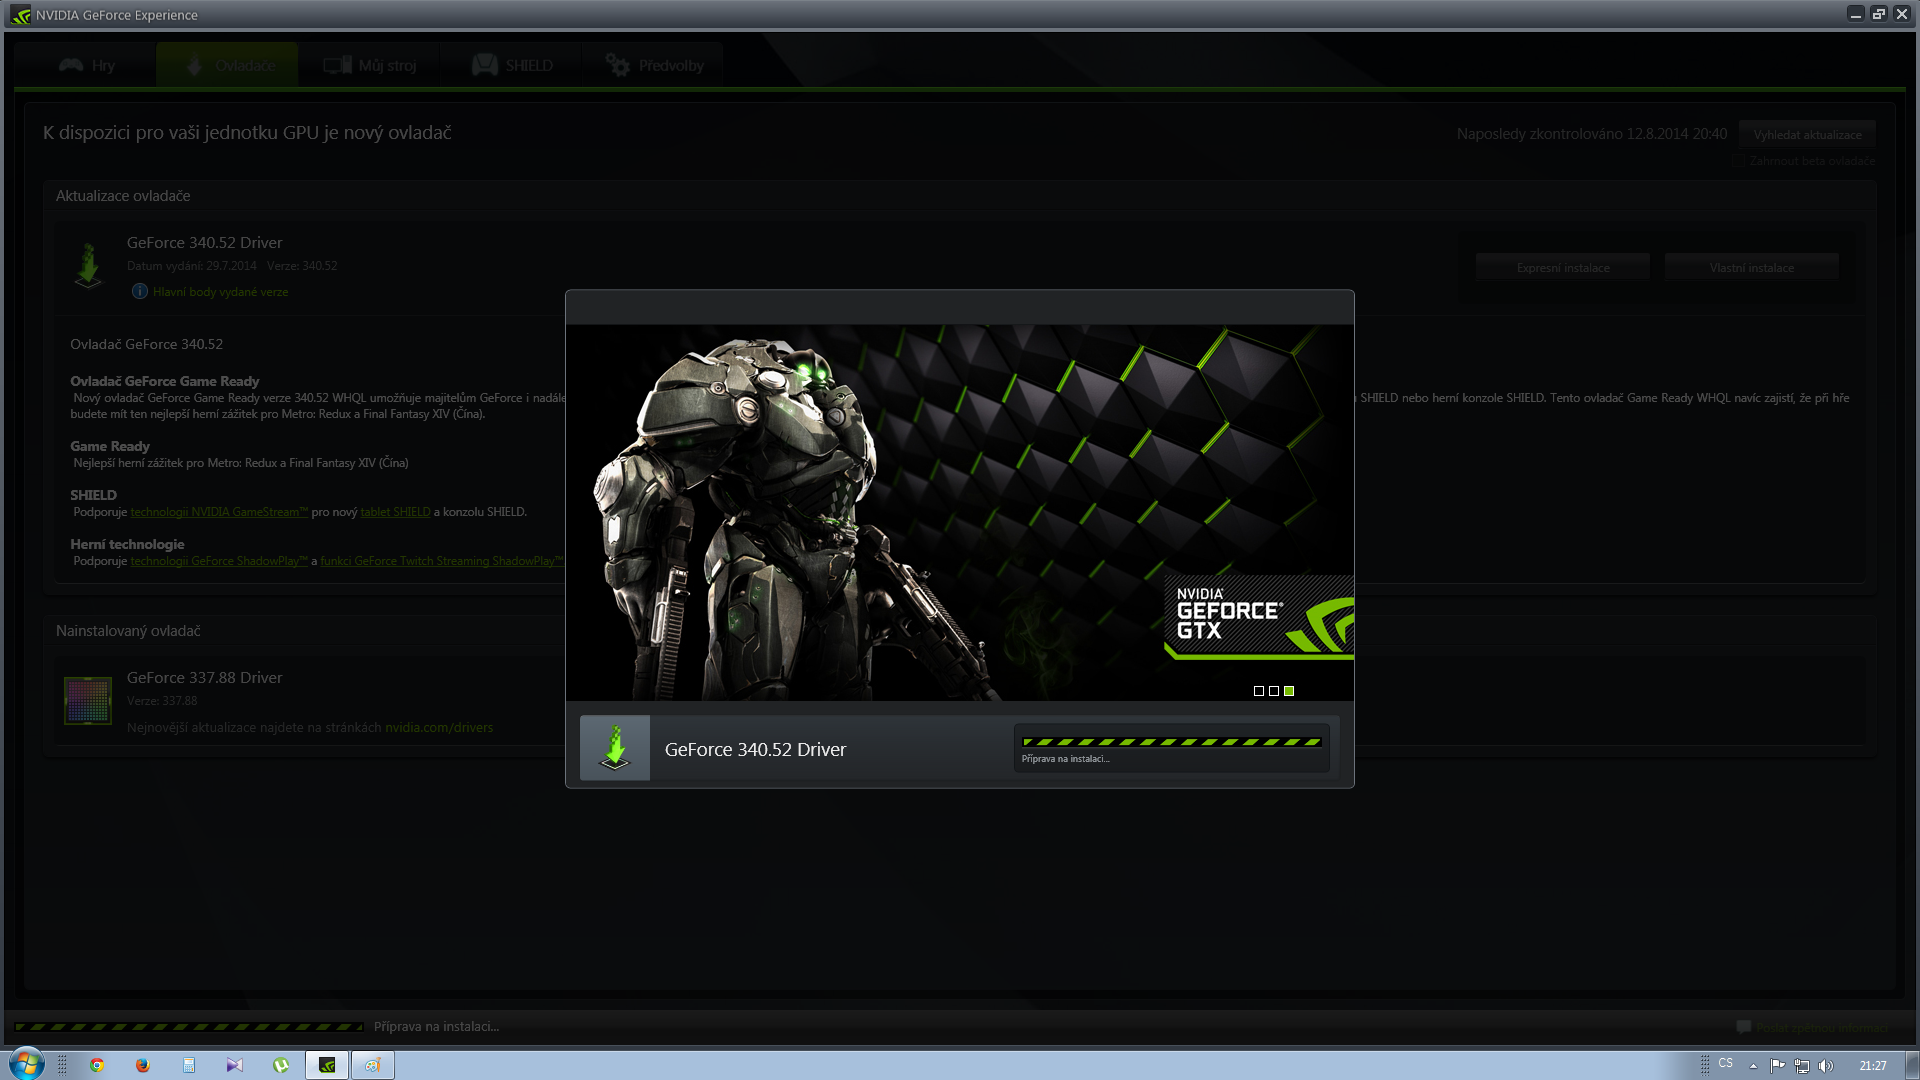Click the second slideshow indicator square
This screenshot has width=1920, height=1080.
pyautogui.click(x=1274, y=691)
